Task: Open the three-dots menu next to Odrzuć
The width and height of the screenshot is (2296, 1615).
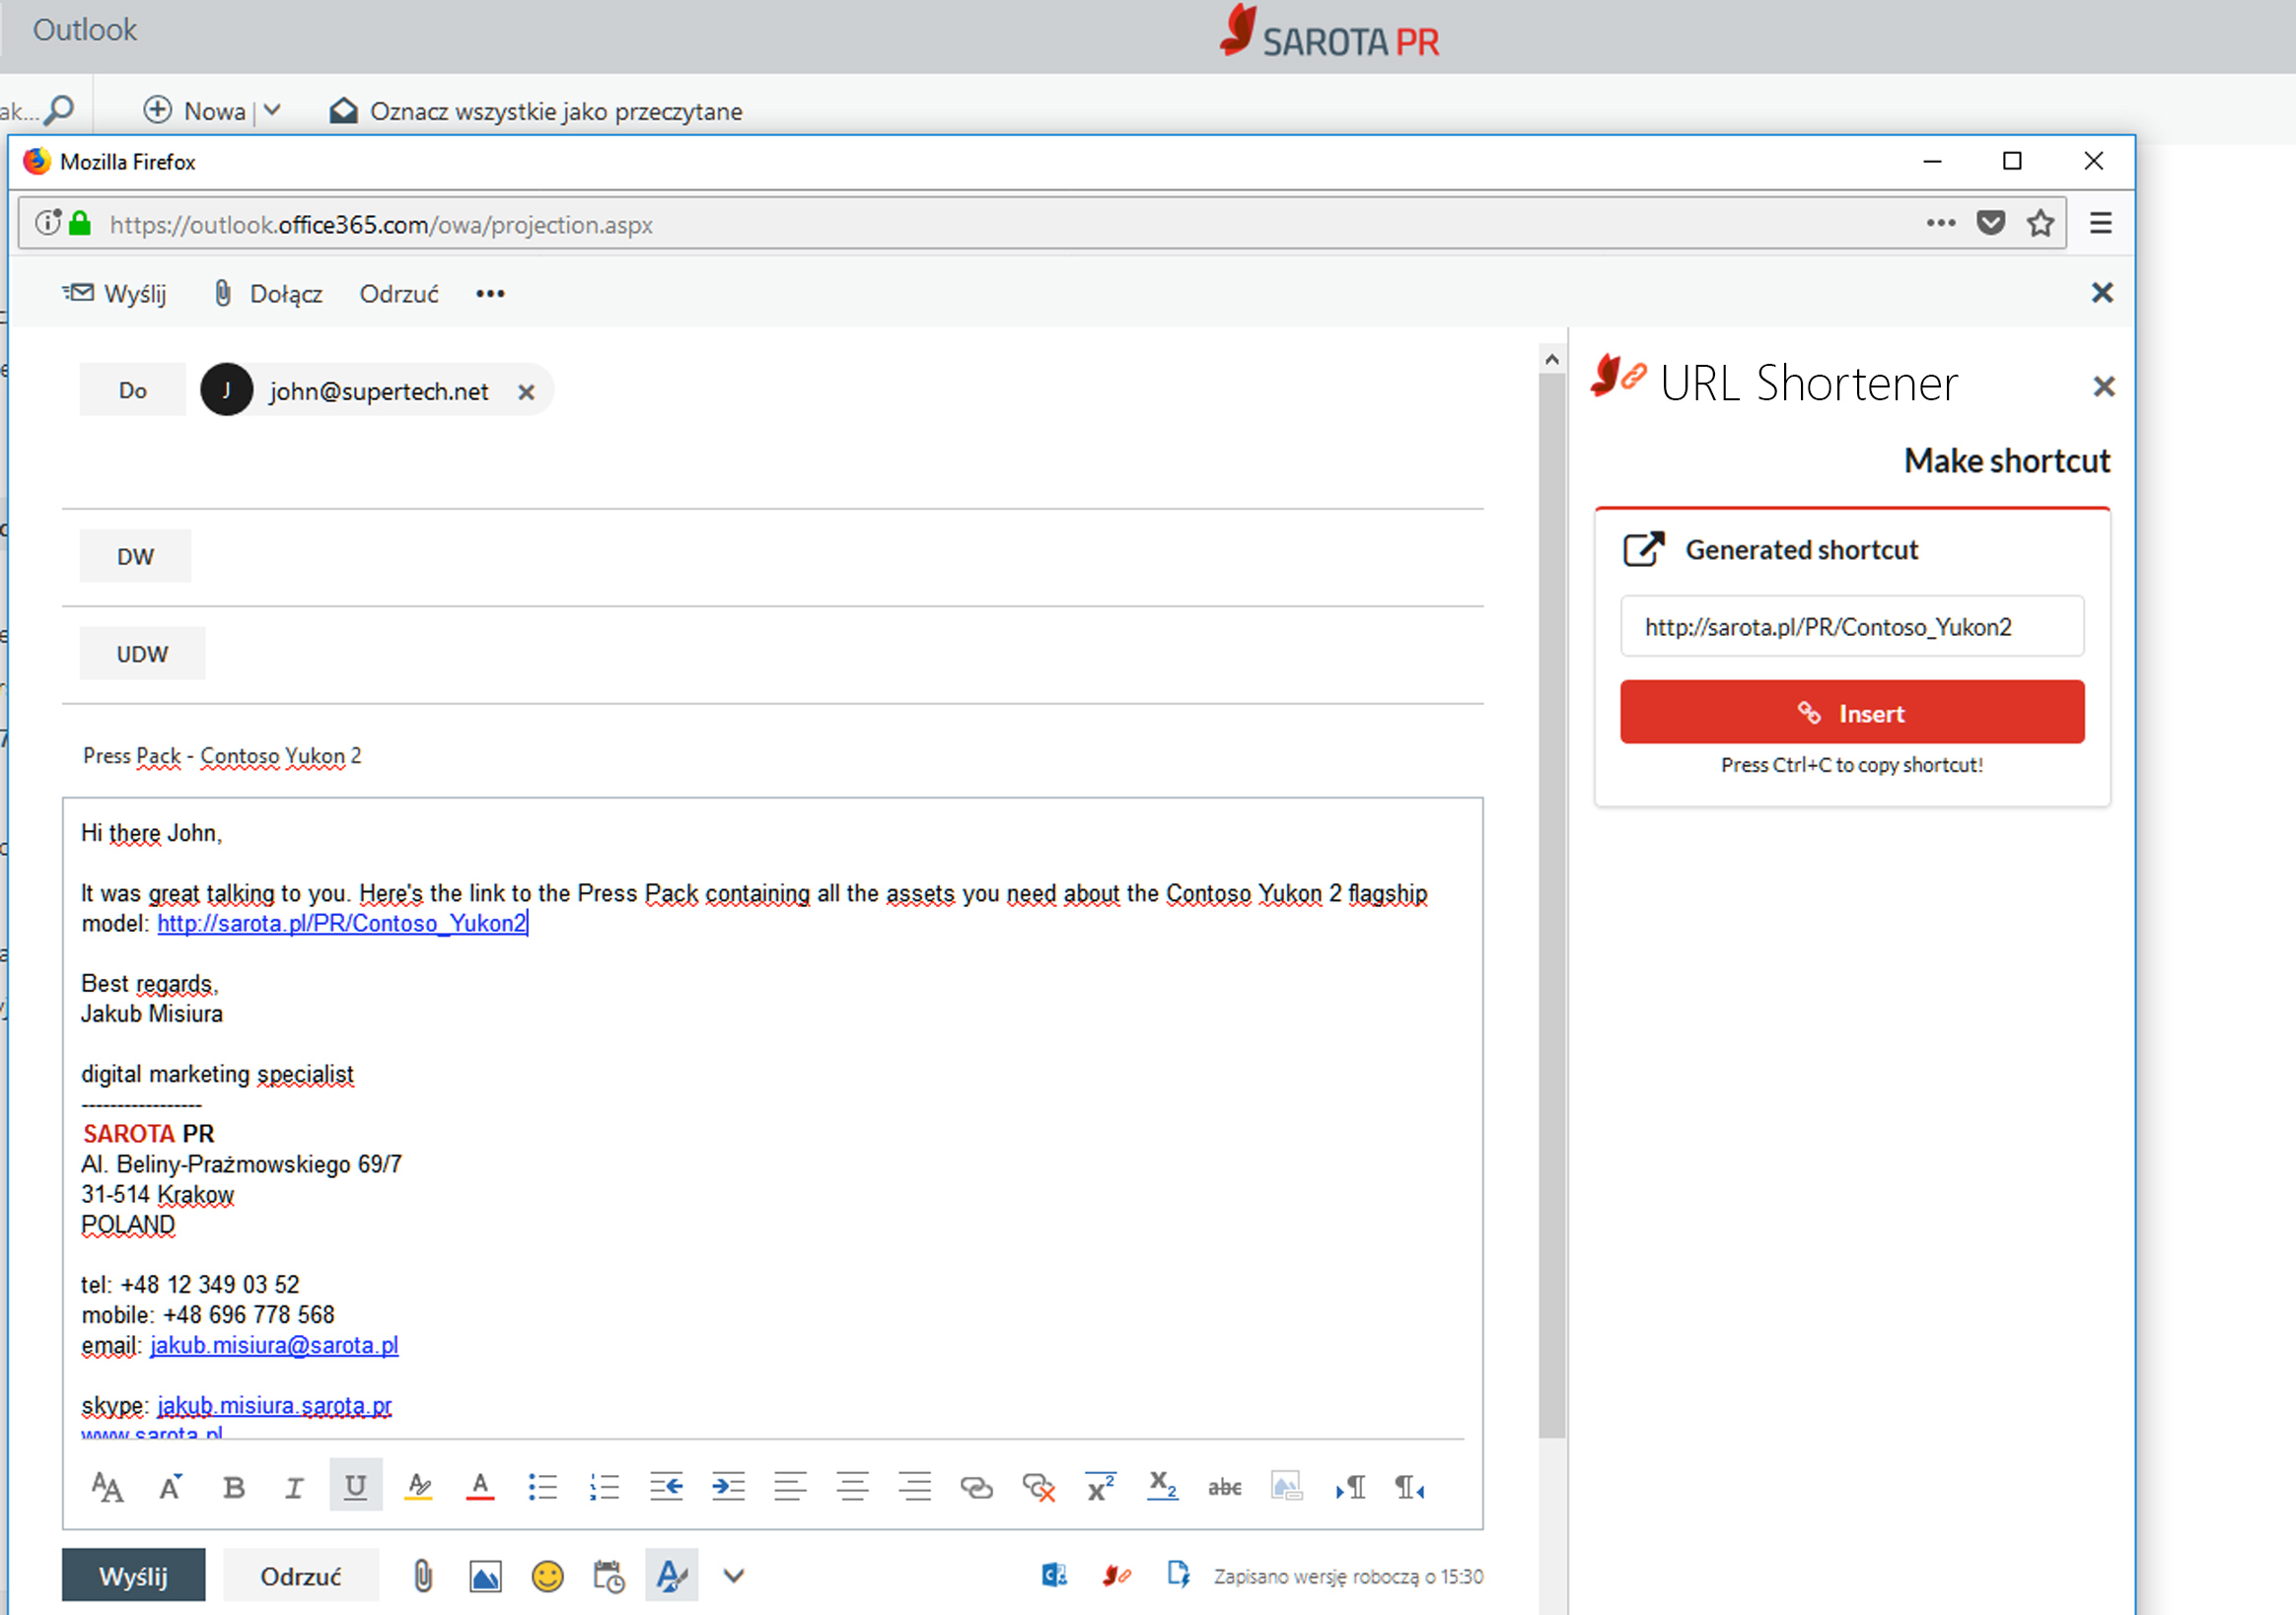Action: pos(490,294)
